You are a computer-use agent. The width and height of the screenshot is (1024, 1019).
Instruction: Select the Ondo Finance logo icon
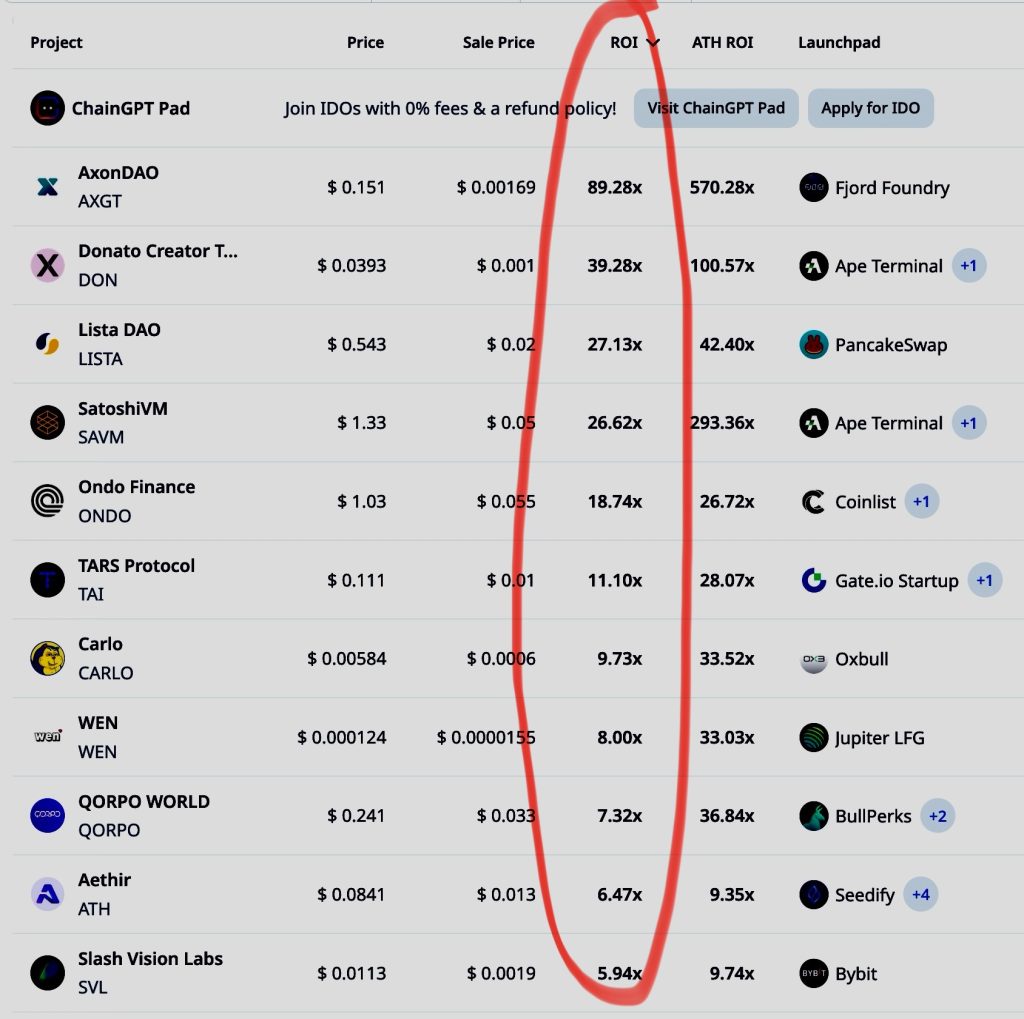(47, 501)
